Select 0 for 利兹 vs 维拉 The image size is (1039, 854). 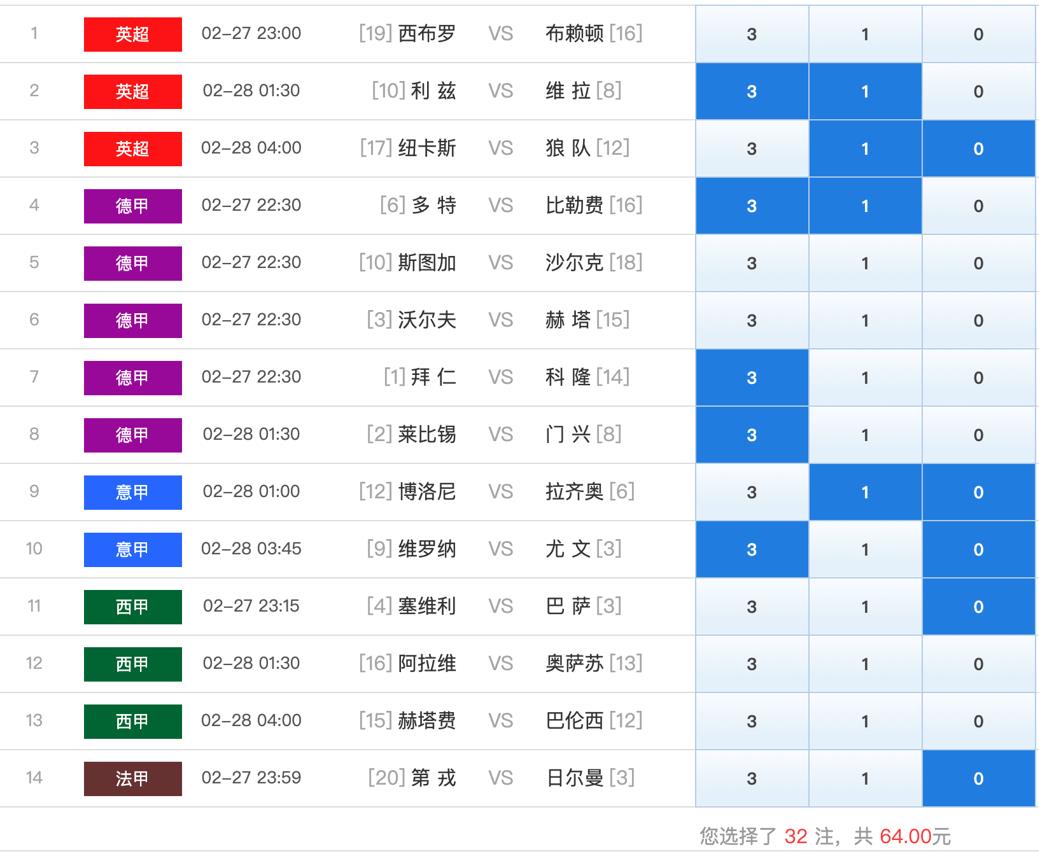coord(979,91)
